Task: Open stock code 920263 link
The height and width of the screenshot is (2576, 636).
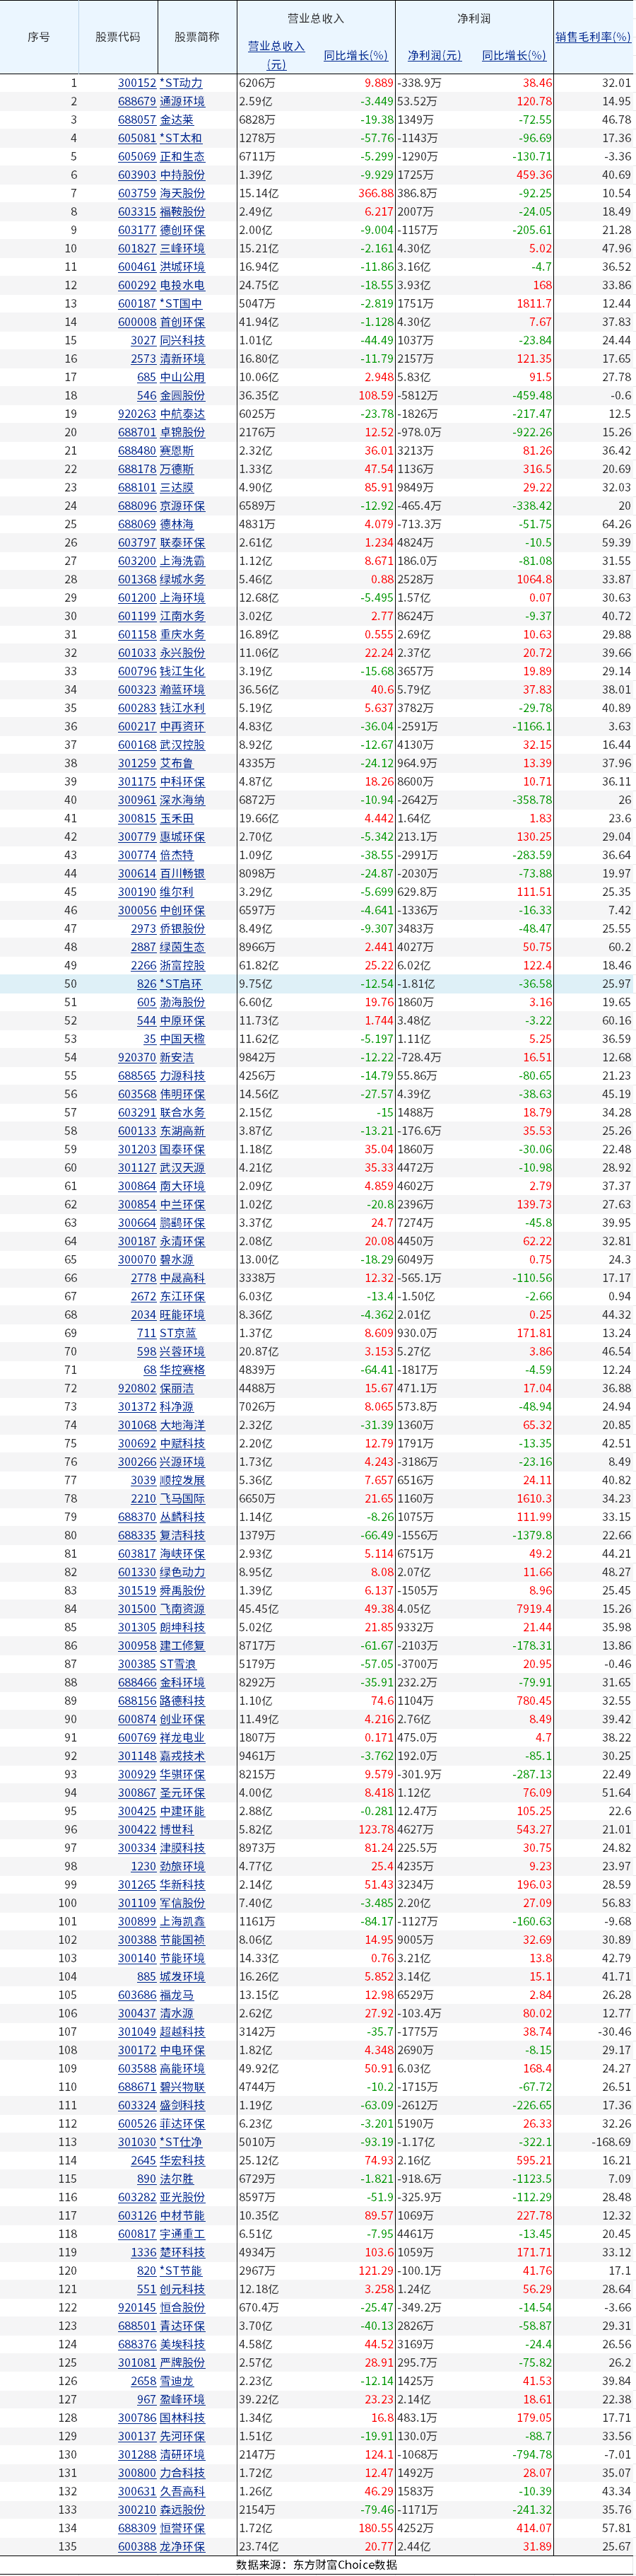Action: point(137,414)
